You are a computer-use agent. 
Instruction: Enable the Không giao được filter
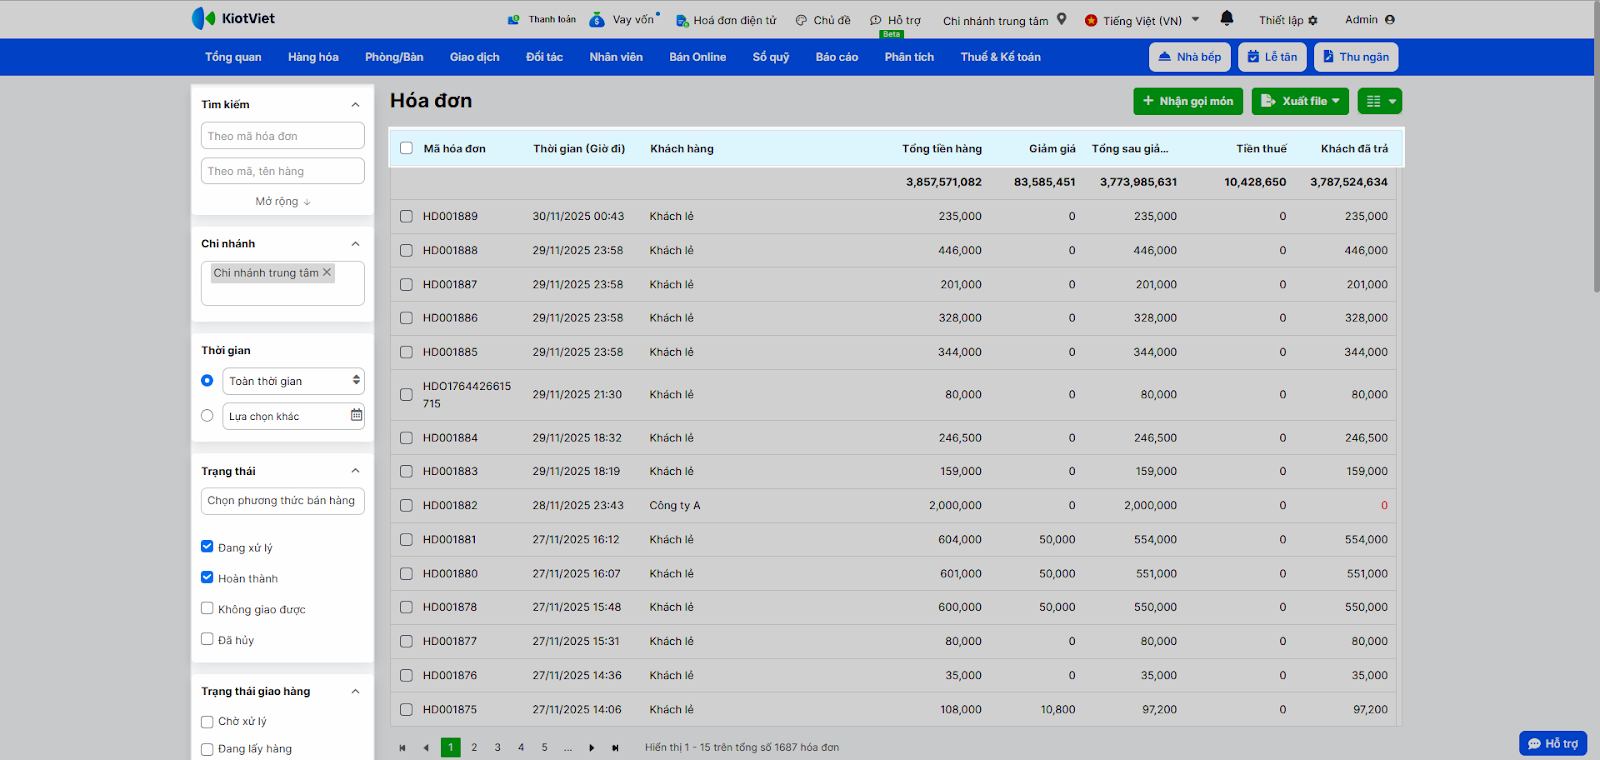click(x=207, y=608)
